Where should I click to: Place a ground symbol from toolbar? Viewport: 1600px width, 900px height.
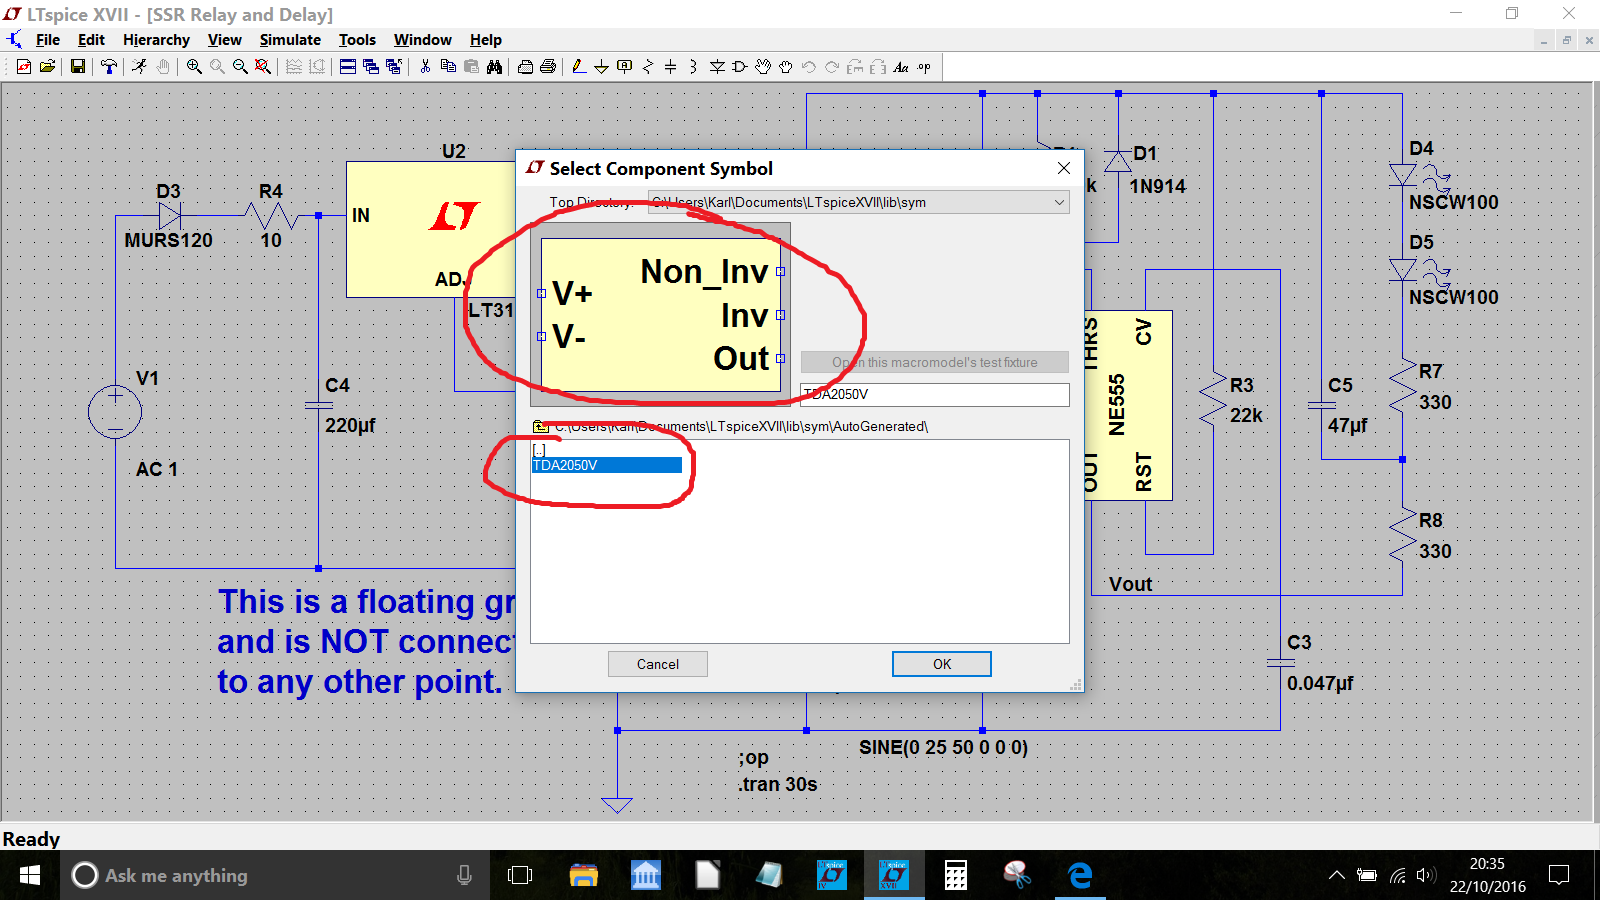point(601,67)
